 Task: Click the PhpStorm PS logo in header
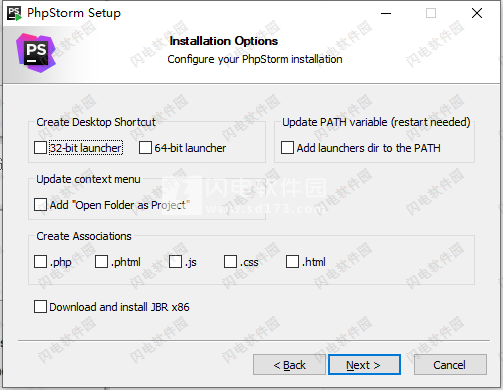[36, 53]
